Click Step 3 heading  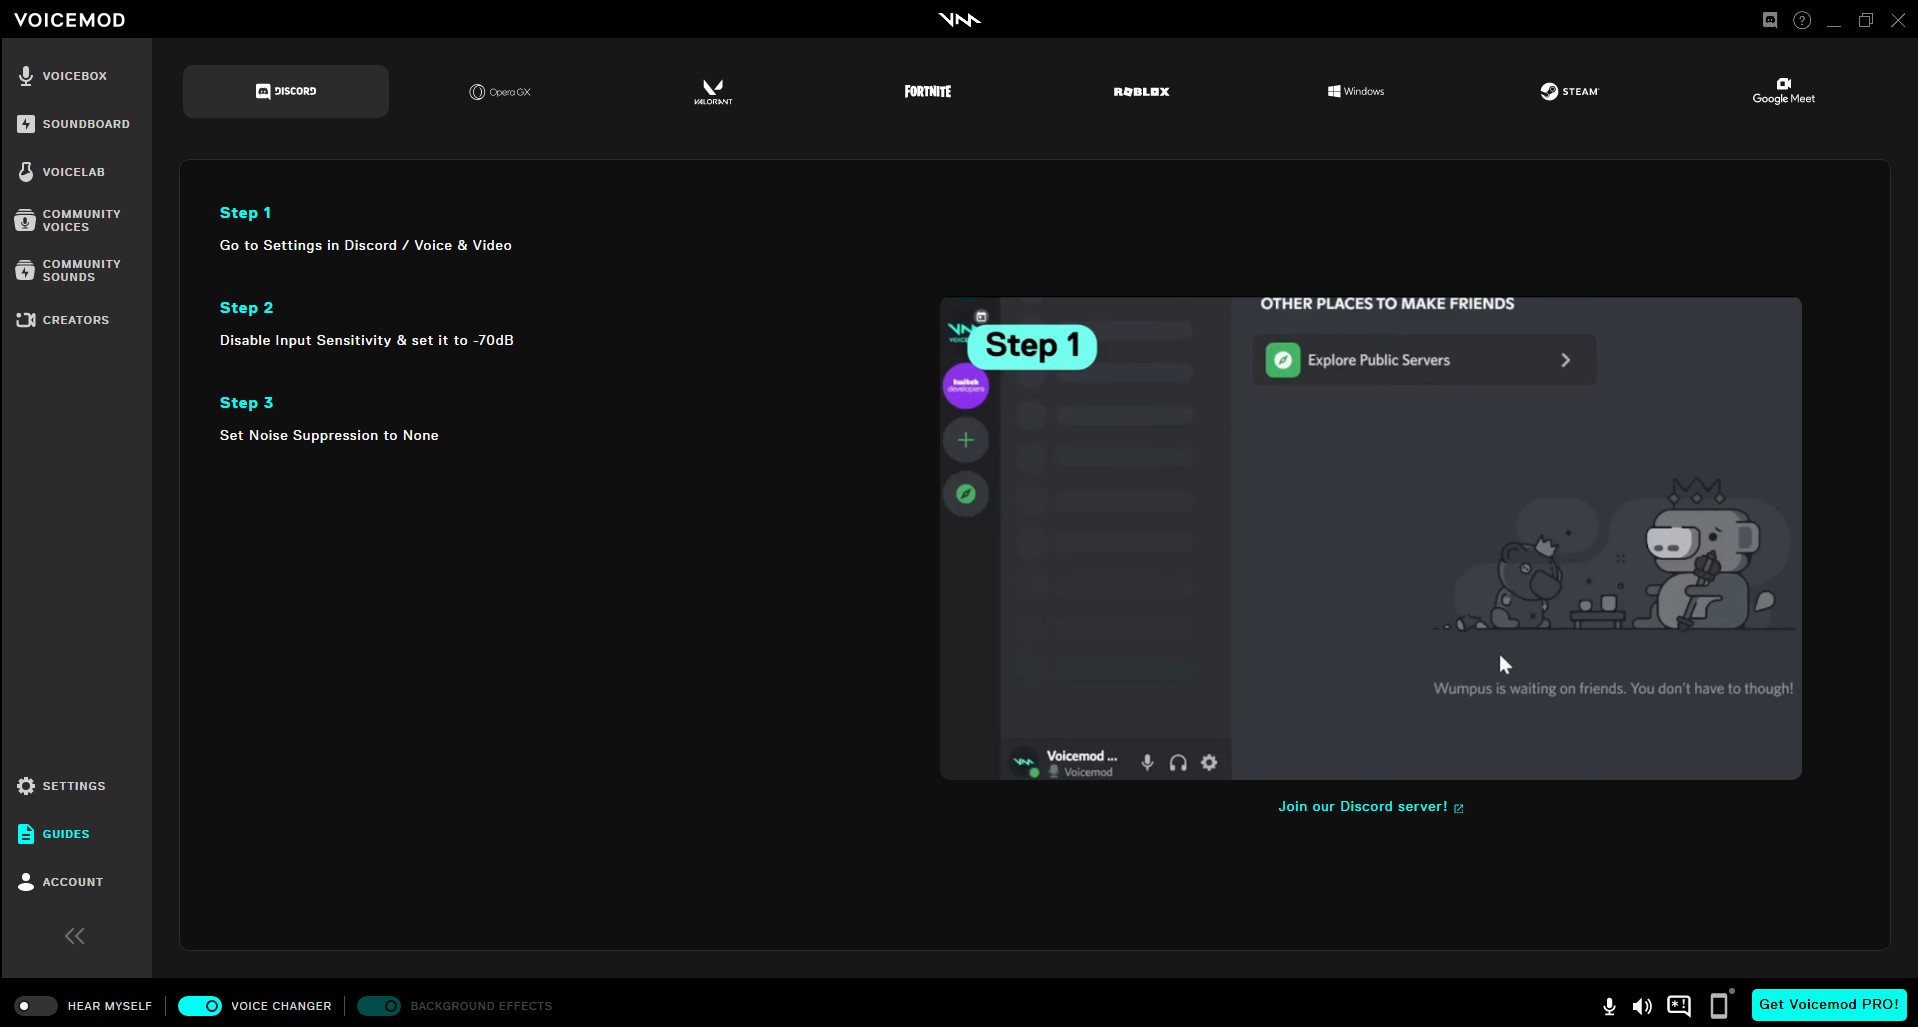pos(246,403)
